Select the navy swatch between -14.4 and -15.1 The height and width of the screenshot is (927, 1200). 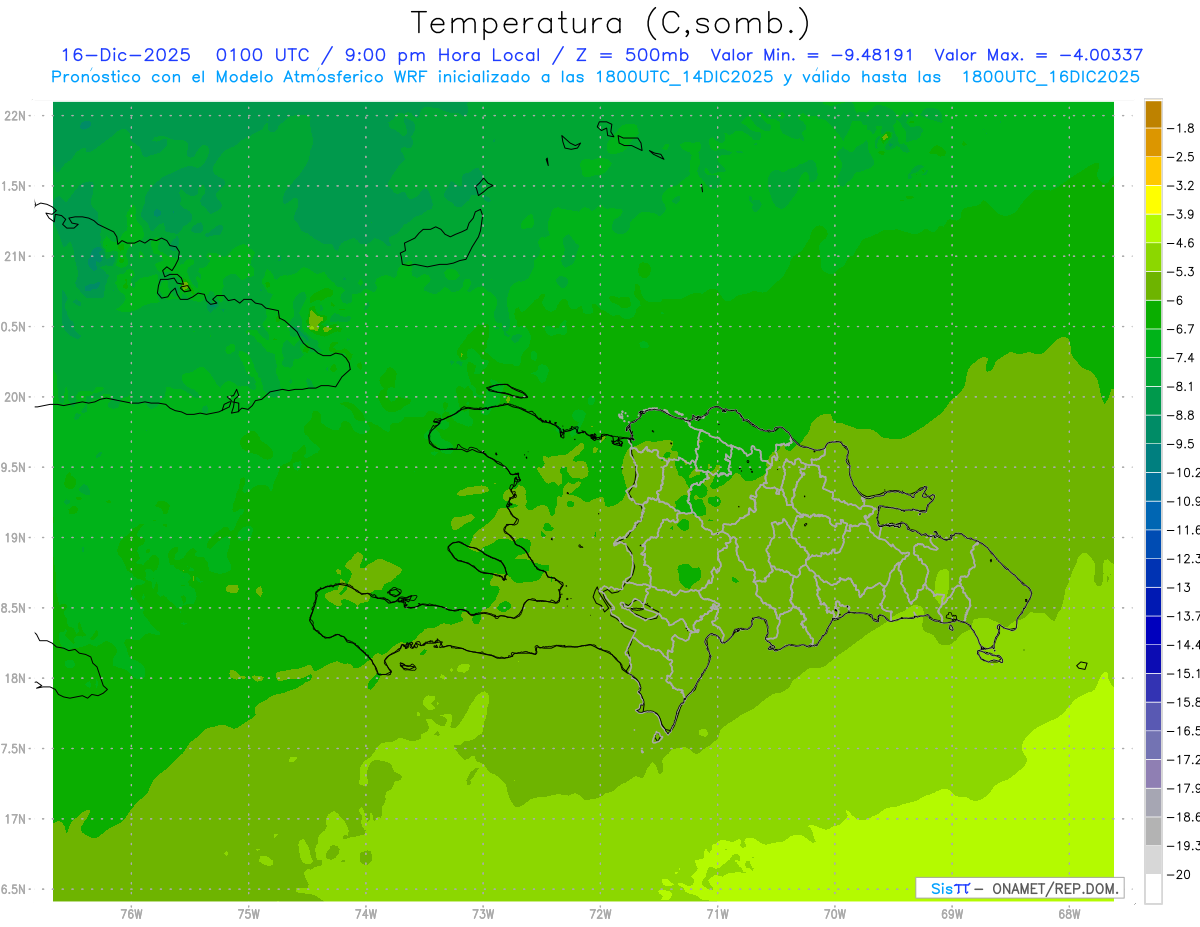[1153, 659]
